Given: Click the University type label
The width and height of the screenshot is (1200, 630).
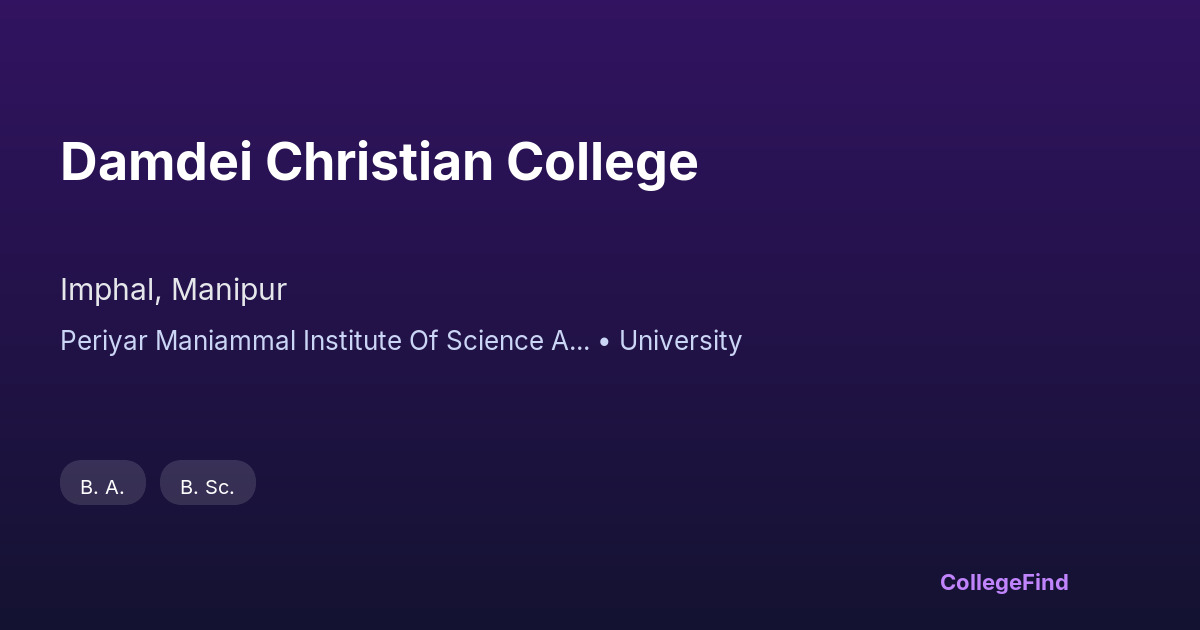Looking at the screenshot, I should 680,341.
